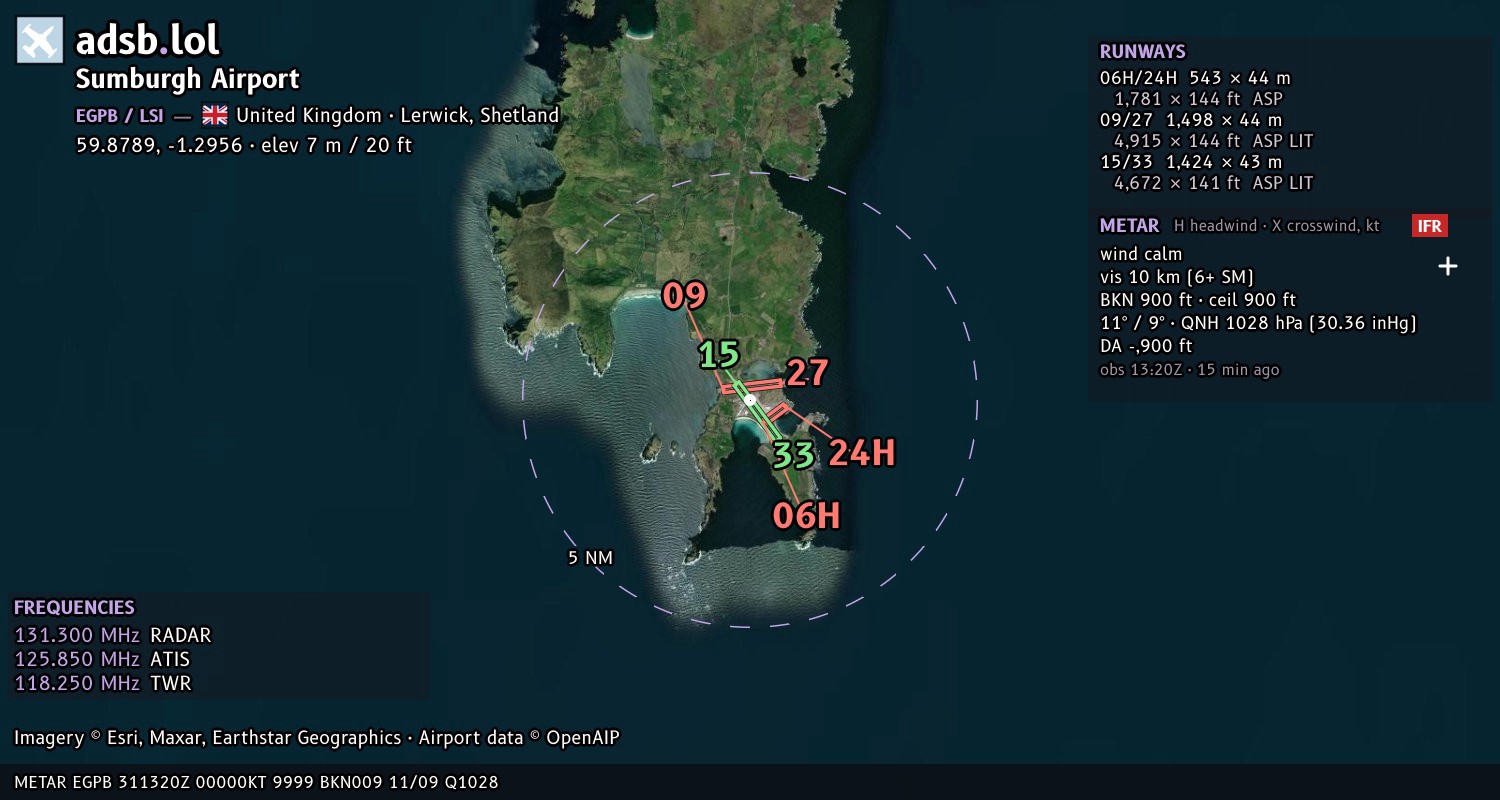The width and height of the screenshot is (1500, 800).
Task: Click the 'H headwind · X crosswind, kt' legend
Action: (1277, 226)
